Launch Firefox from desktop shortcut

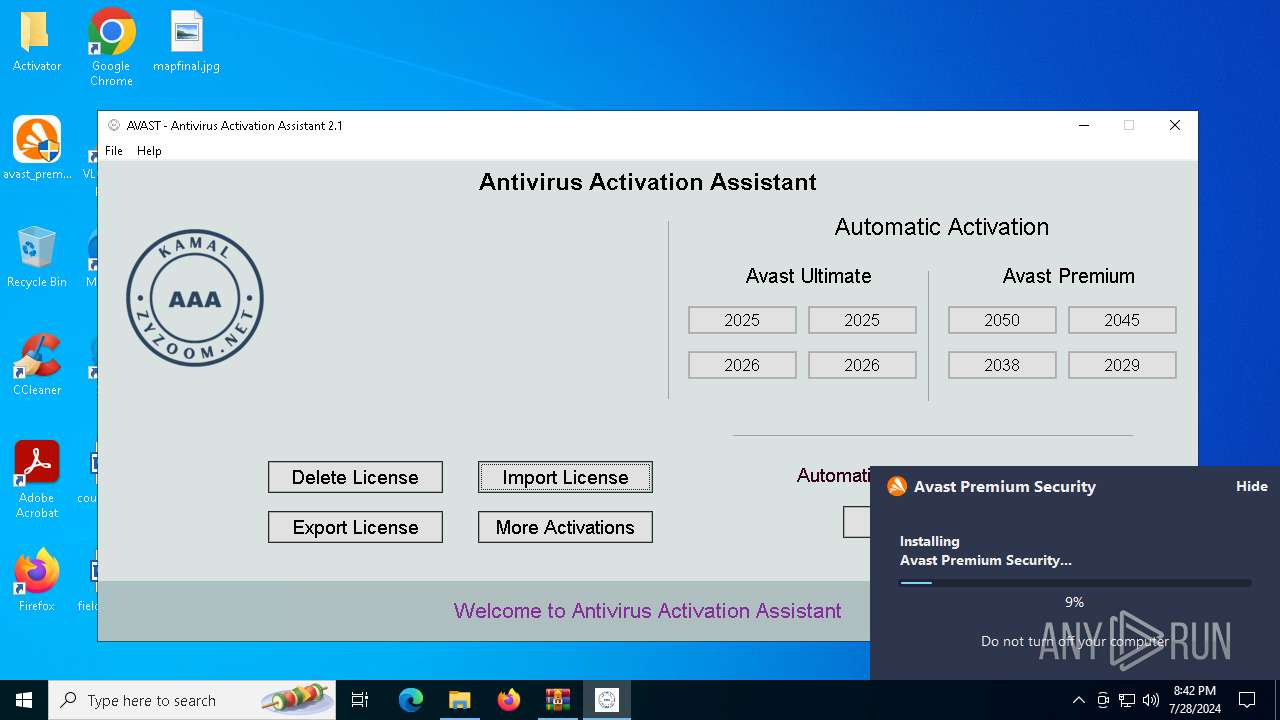[x=37, y=580]
